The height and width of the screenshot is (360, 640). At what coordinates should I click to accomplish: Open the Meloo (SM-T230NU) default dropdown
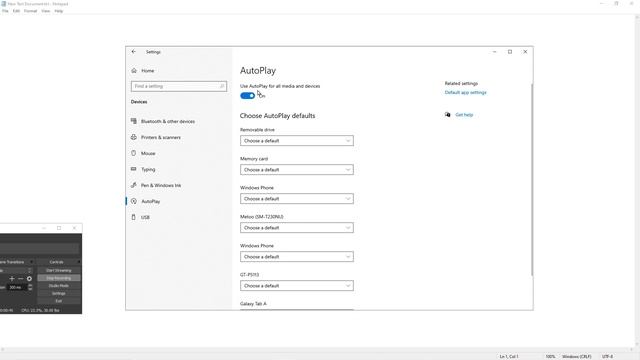(297, 228)
